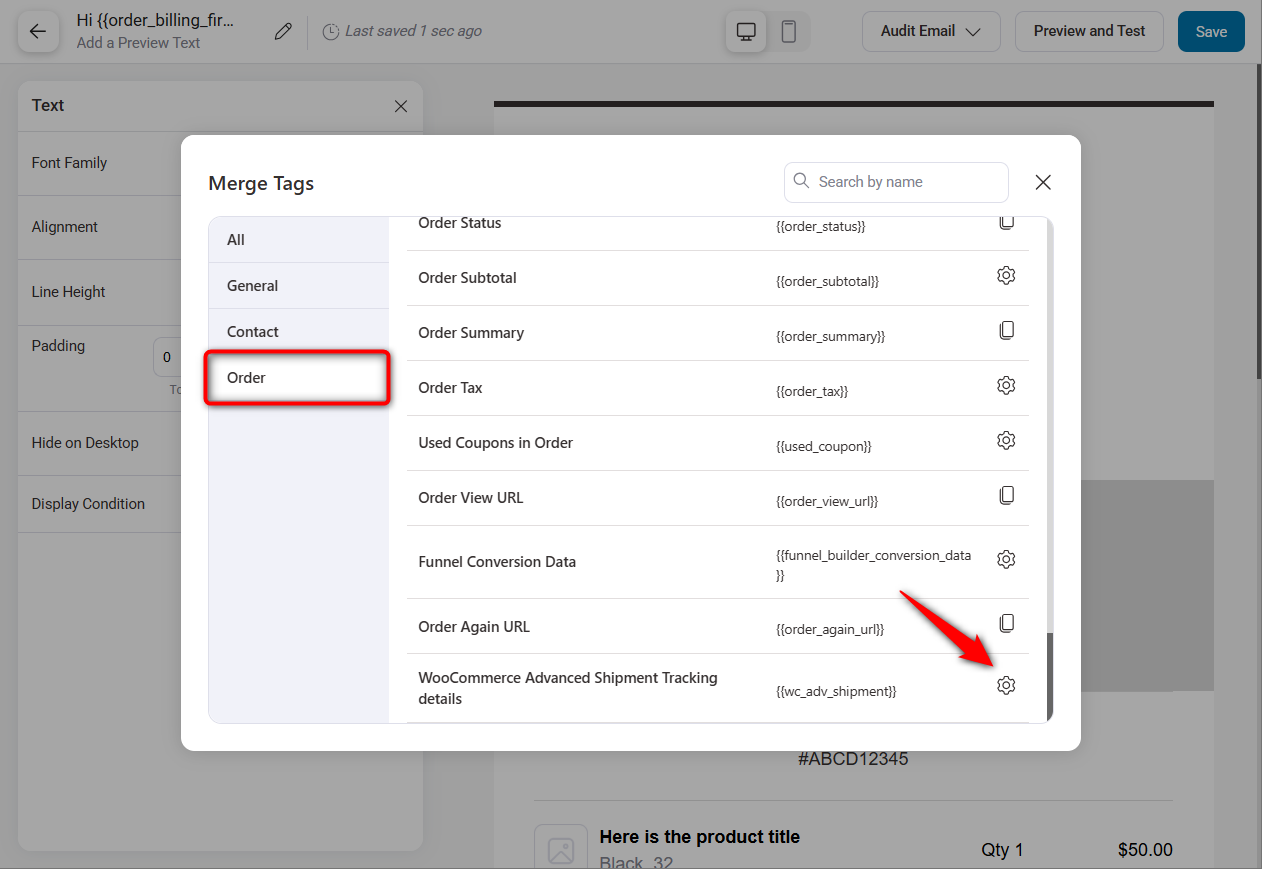Viewport: 1262px width, 869px height.
Task: Open the Audit Email dropdown
Action: 931,31
